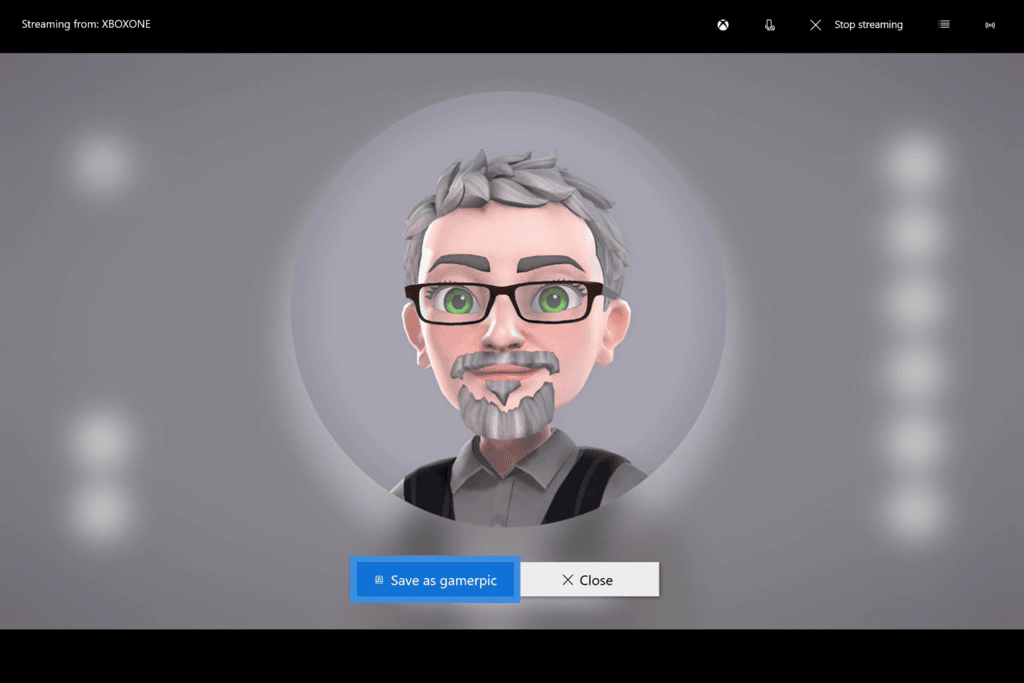
Task: Click the "Stop streaming" text label
Action: click(868, 25)
